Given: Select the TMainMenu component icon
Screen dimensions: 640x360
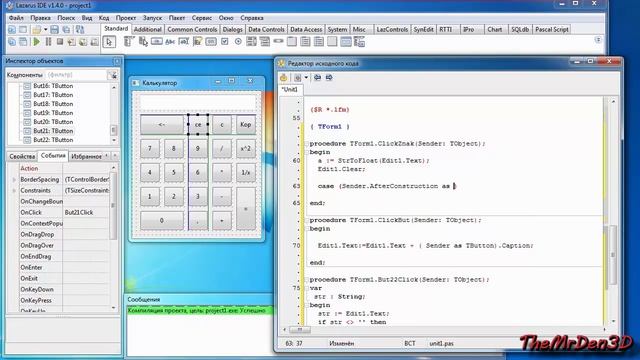Looking at the screenshot, I should (x=129, y=42).
